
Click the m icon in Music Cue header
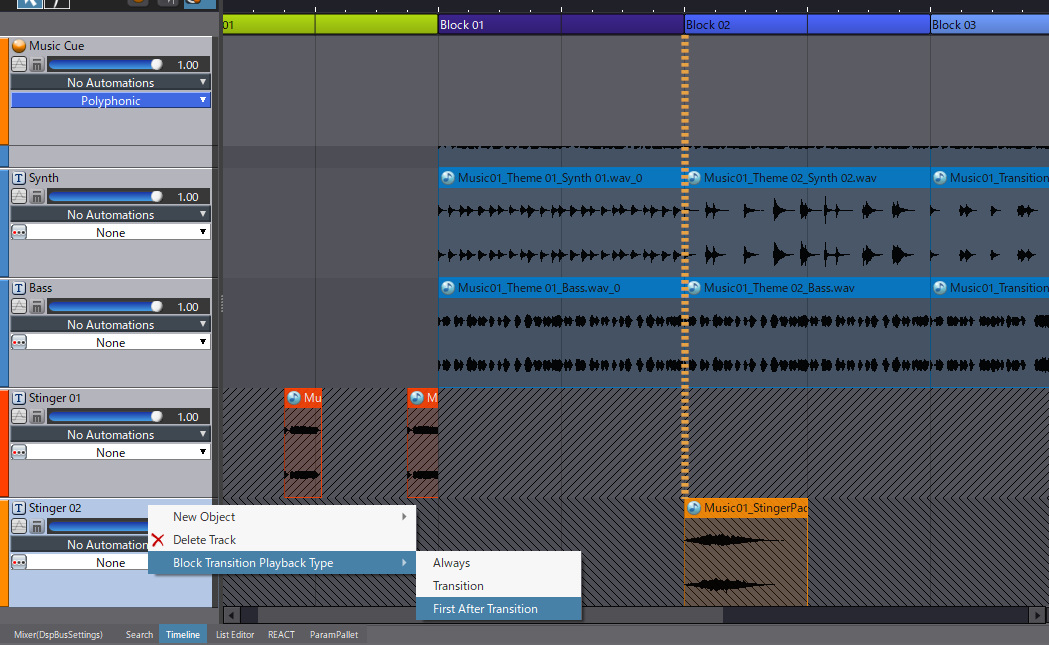(37, 65)
